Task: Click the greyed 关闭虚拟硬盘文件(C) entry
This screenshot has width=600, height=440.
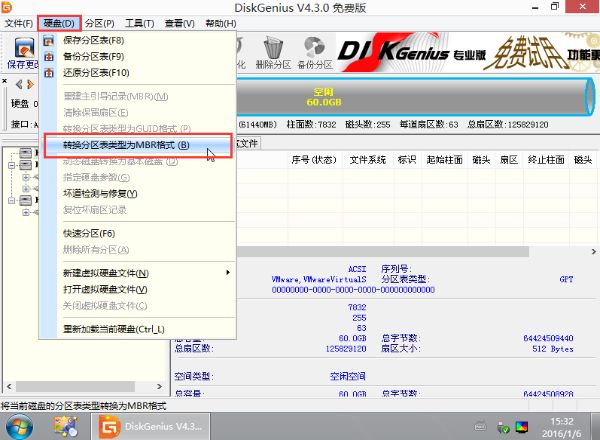Action: click(x=138, y=305)
